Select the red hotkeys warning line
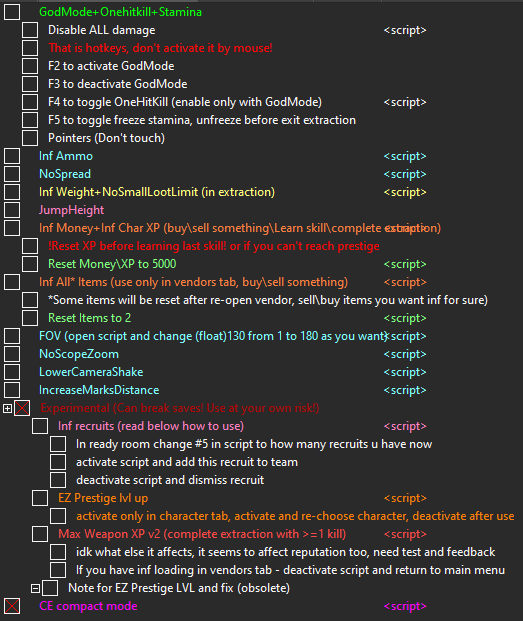The image size is (523, 621). [x=160, y=48]
